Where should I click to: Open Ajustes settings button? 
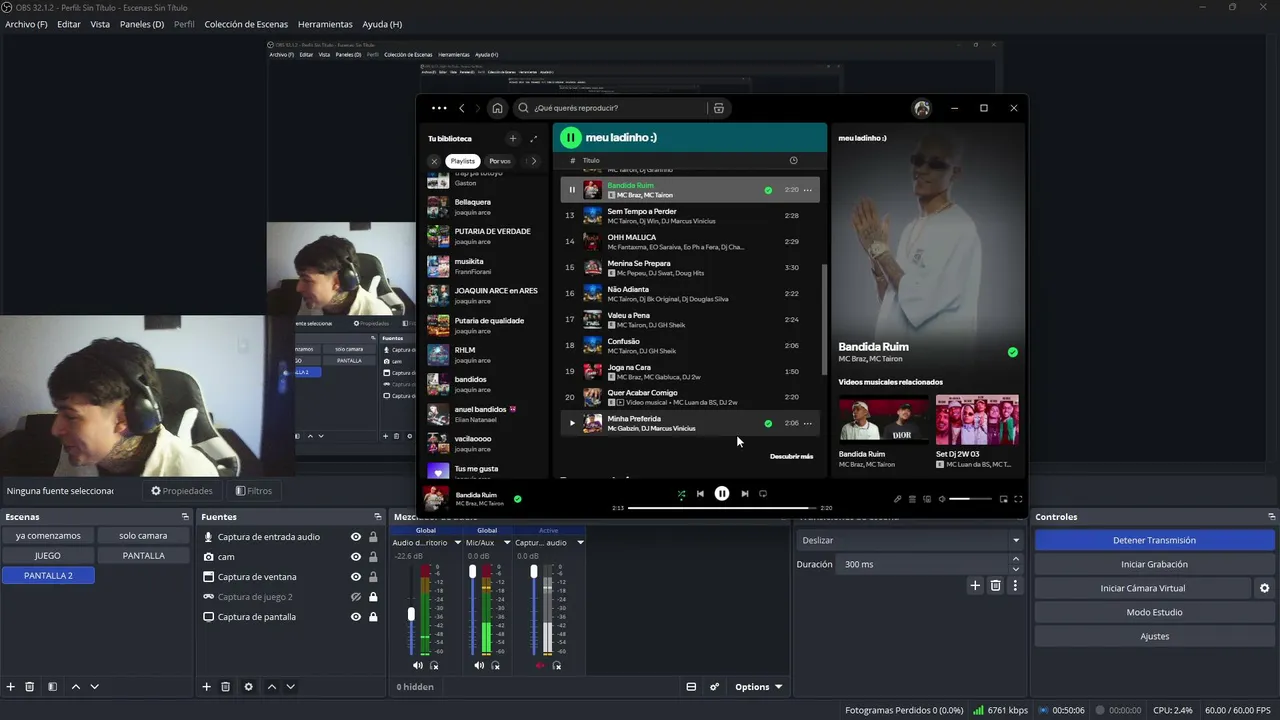[1154, 636]
